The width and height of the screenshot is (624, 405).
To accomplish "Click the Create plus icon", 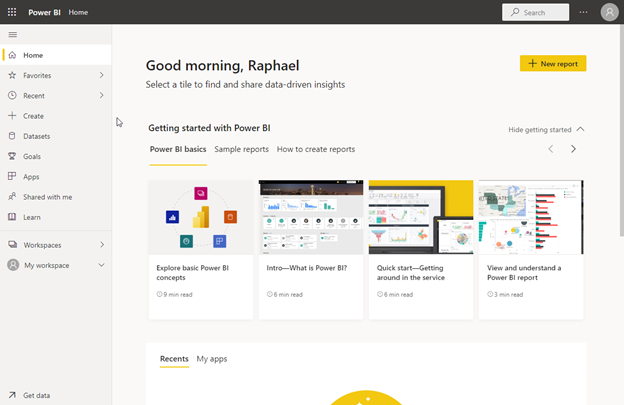I will point(12,116).
